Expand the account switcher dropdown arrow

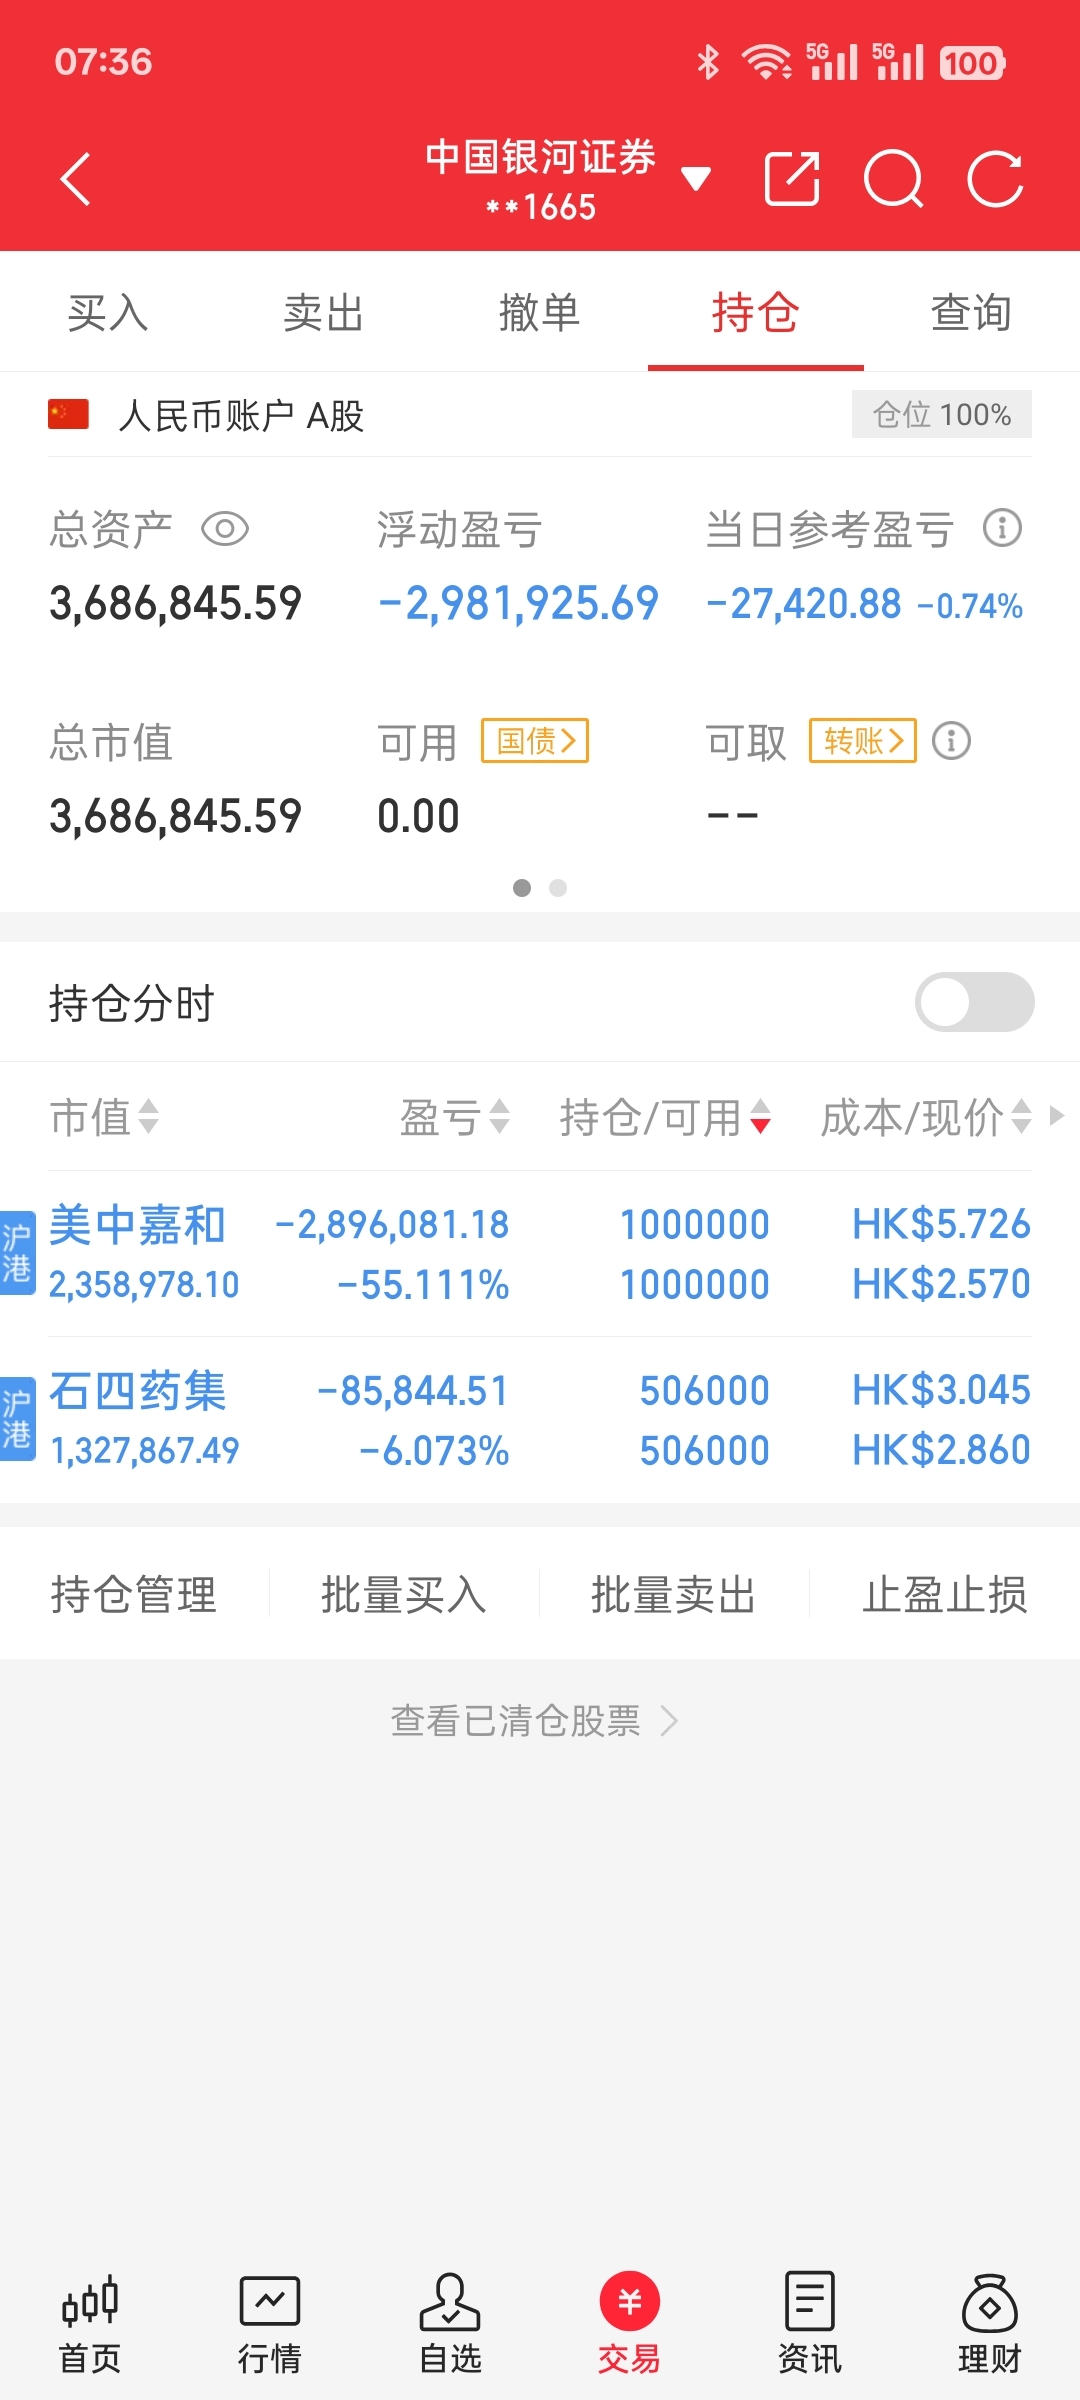pos(696,179)
